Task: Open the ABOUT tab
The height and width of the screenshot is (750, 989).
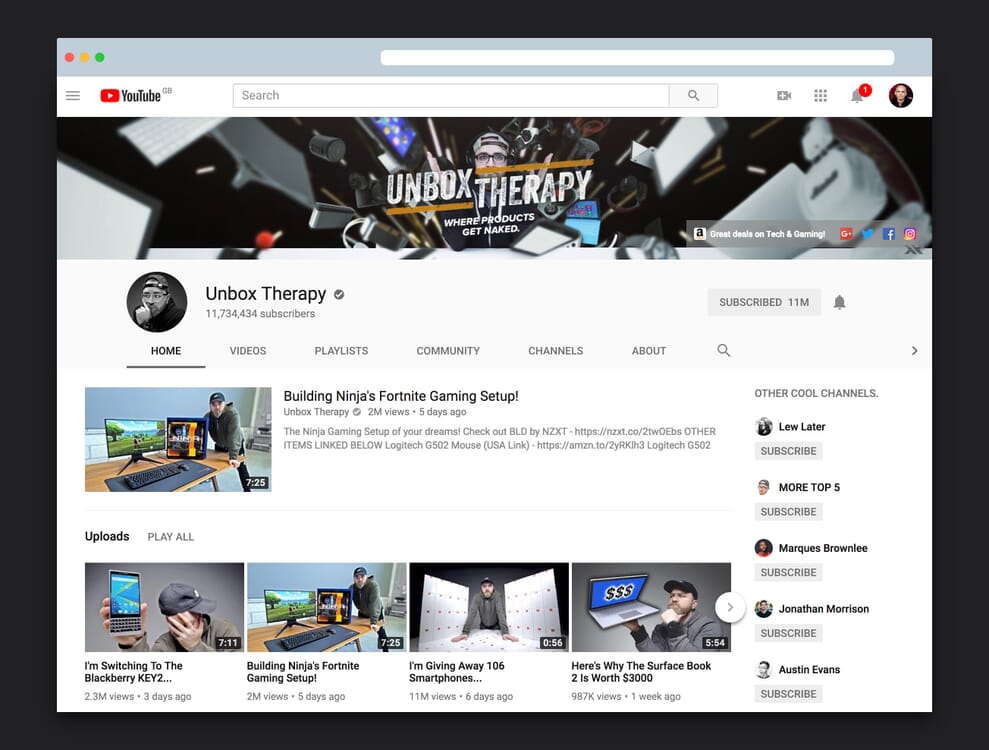Action: [x=649, y=351]
